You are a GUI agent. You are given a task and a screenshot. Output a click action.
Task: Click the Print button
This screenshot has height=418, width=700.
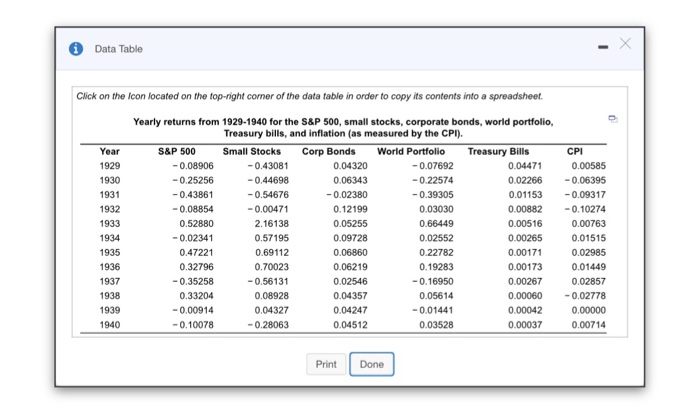point(326,364)
